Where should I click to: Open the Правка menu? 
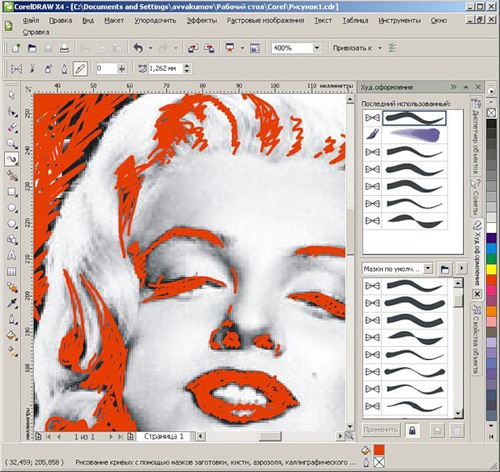60,21
